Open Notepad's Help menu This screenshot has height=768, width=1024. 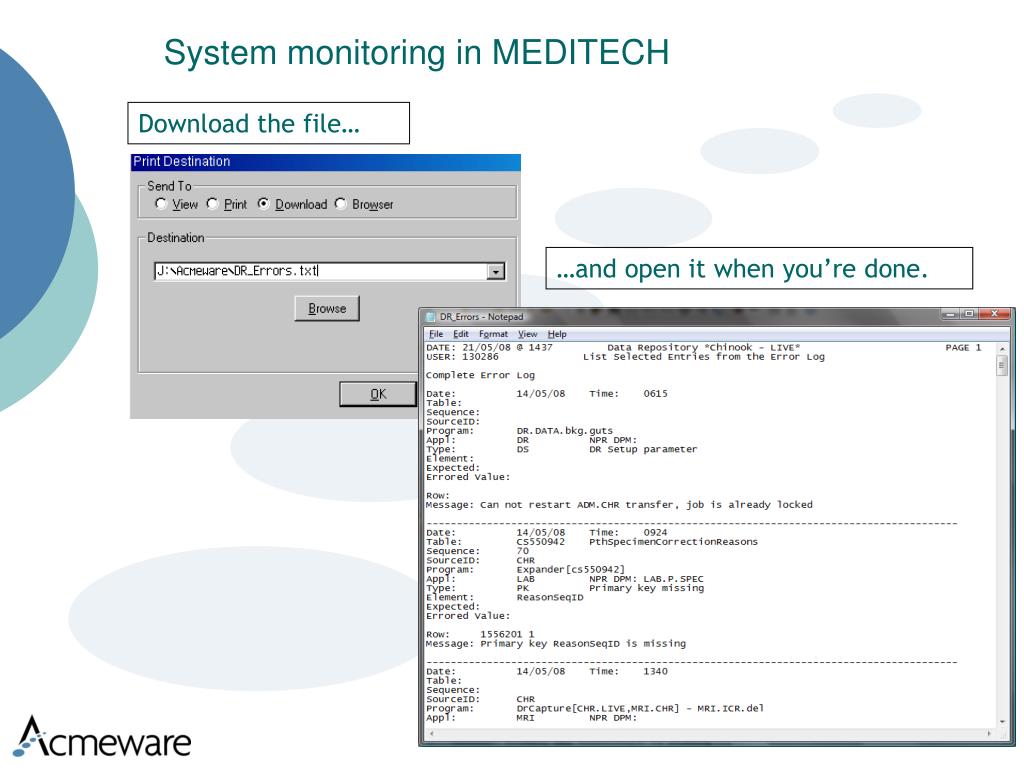tap(557, 334)
